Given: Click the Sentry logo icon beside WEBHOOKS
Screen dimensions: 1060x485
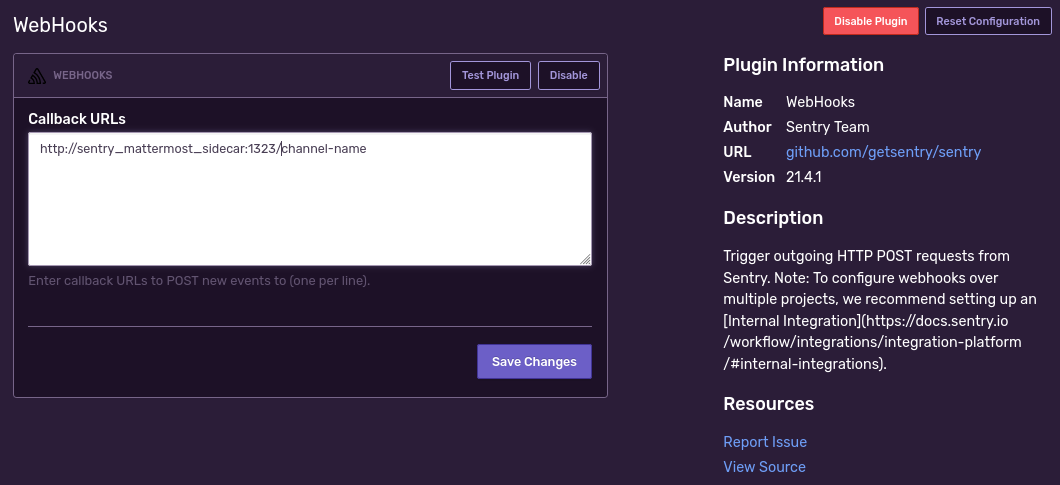Looking at the screenshot, I should pos(37,76).
